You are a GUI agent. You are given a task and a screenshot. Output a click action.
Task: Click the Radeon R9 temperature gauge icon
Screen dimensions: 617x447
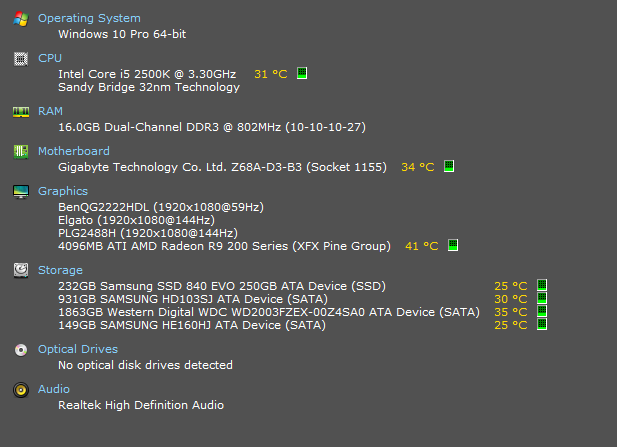click(453, 245)
